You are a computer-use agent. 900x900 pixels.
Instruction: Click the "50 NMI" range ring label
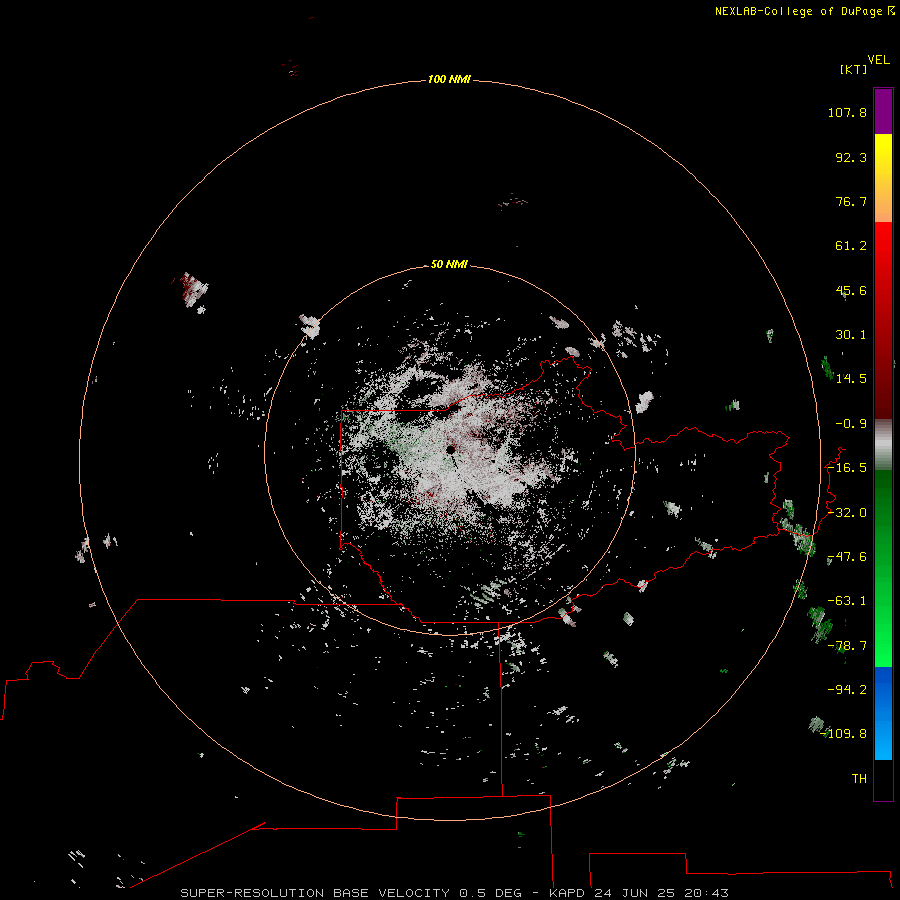pos(449,264)
